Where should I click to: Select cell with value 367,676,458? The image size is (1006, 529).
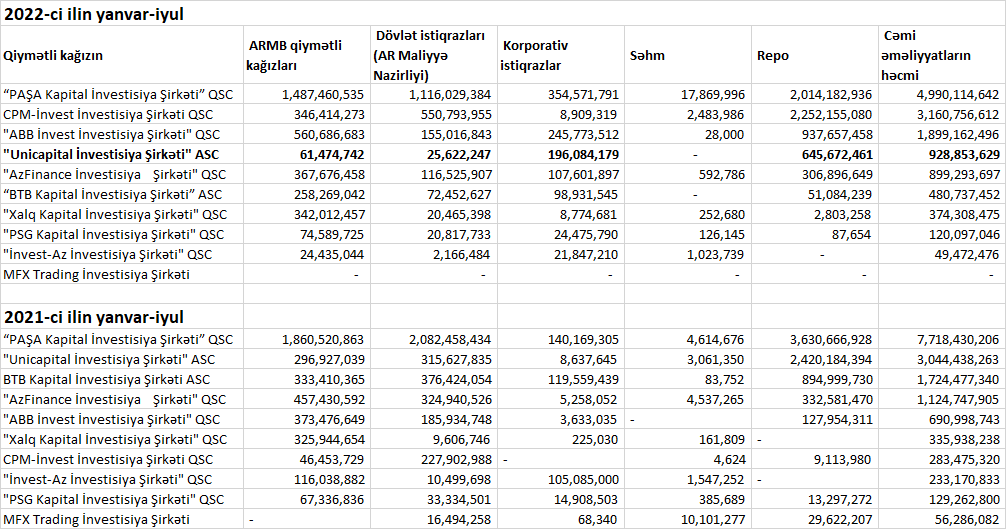coord(307,174)
